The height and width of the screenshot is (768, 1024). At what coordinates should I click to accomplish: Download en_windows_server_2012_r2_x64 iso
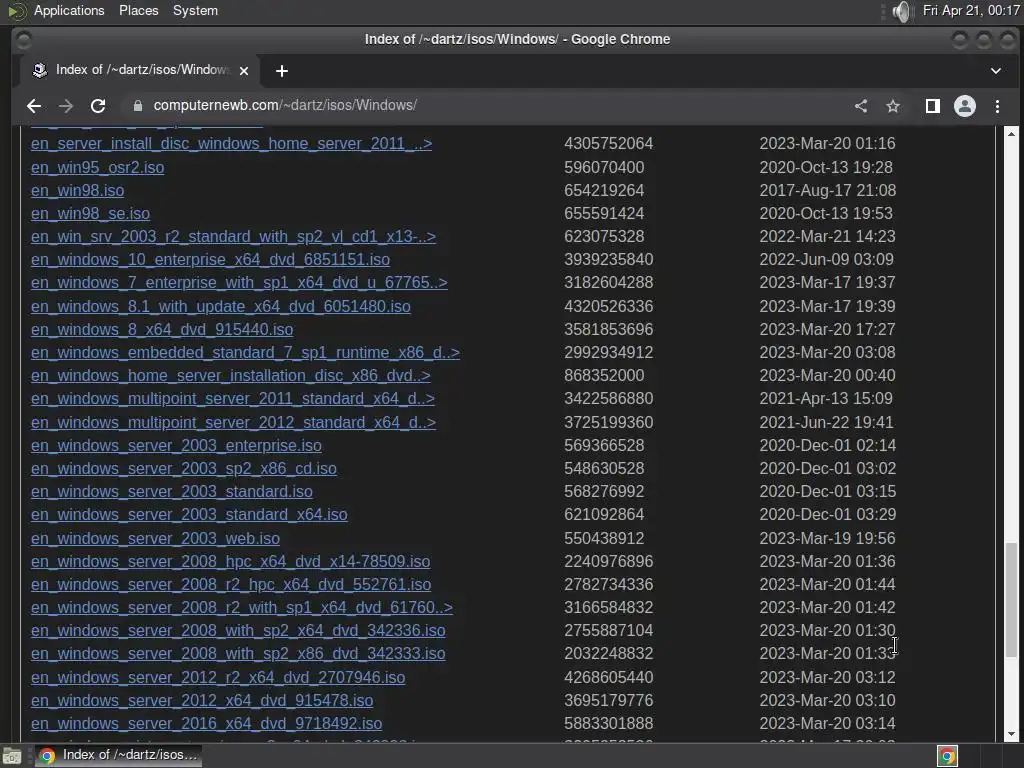(218, 677)
